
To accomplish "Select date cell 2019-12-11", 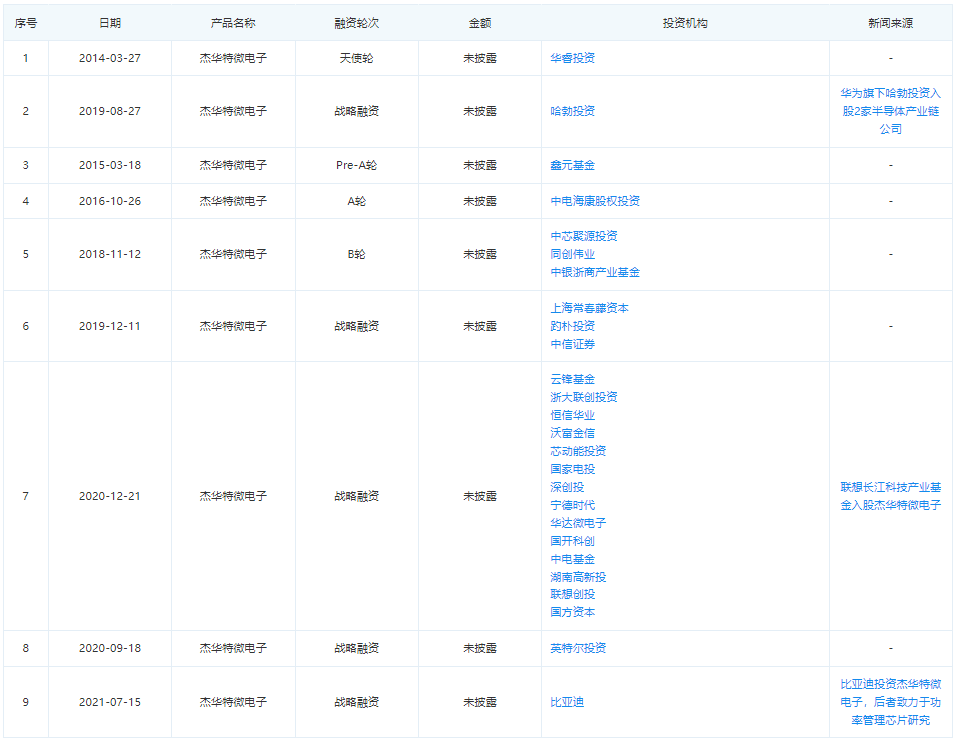I will point(110,326).
